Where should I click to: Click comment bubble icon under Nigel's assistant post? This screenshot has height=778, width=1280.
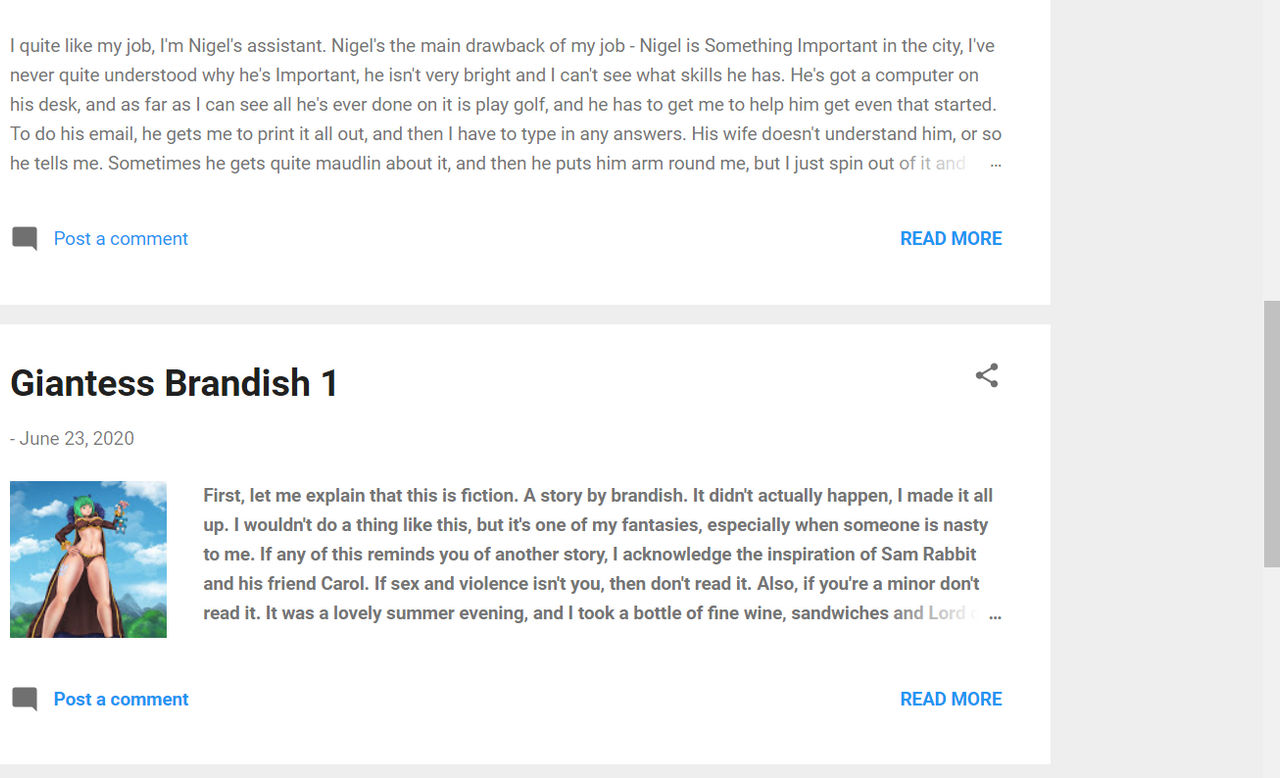(25, 239)
